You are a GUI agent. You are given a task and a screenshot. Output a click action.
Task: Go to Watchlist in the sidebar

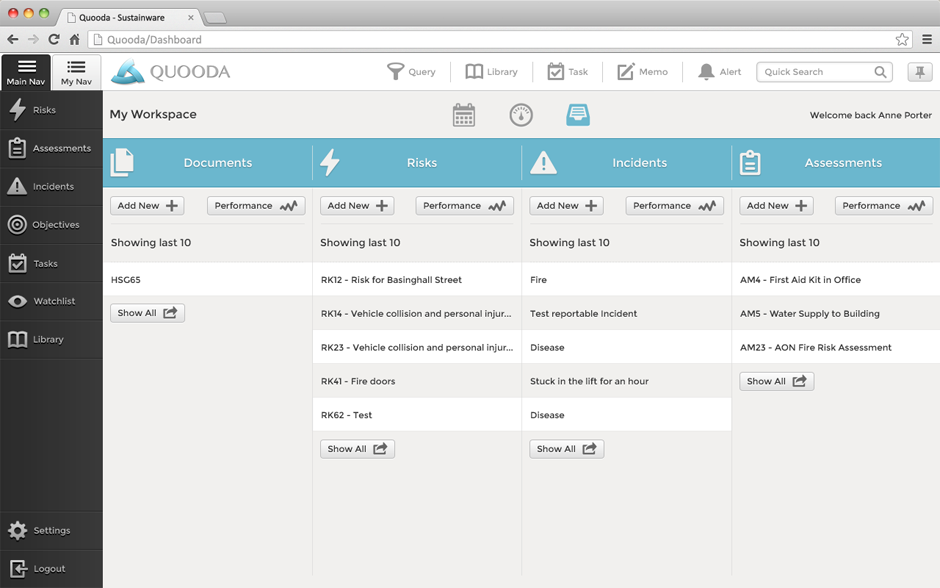pyautogui.click(x=51, y=301)
